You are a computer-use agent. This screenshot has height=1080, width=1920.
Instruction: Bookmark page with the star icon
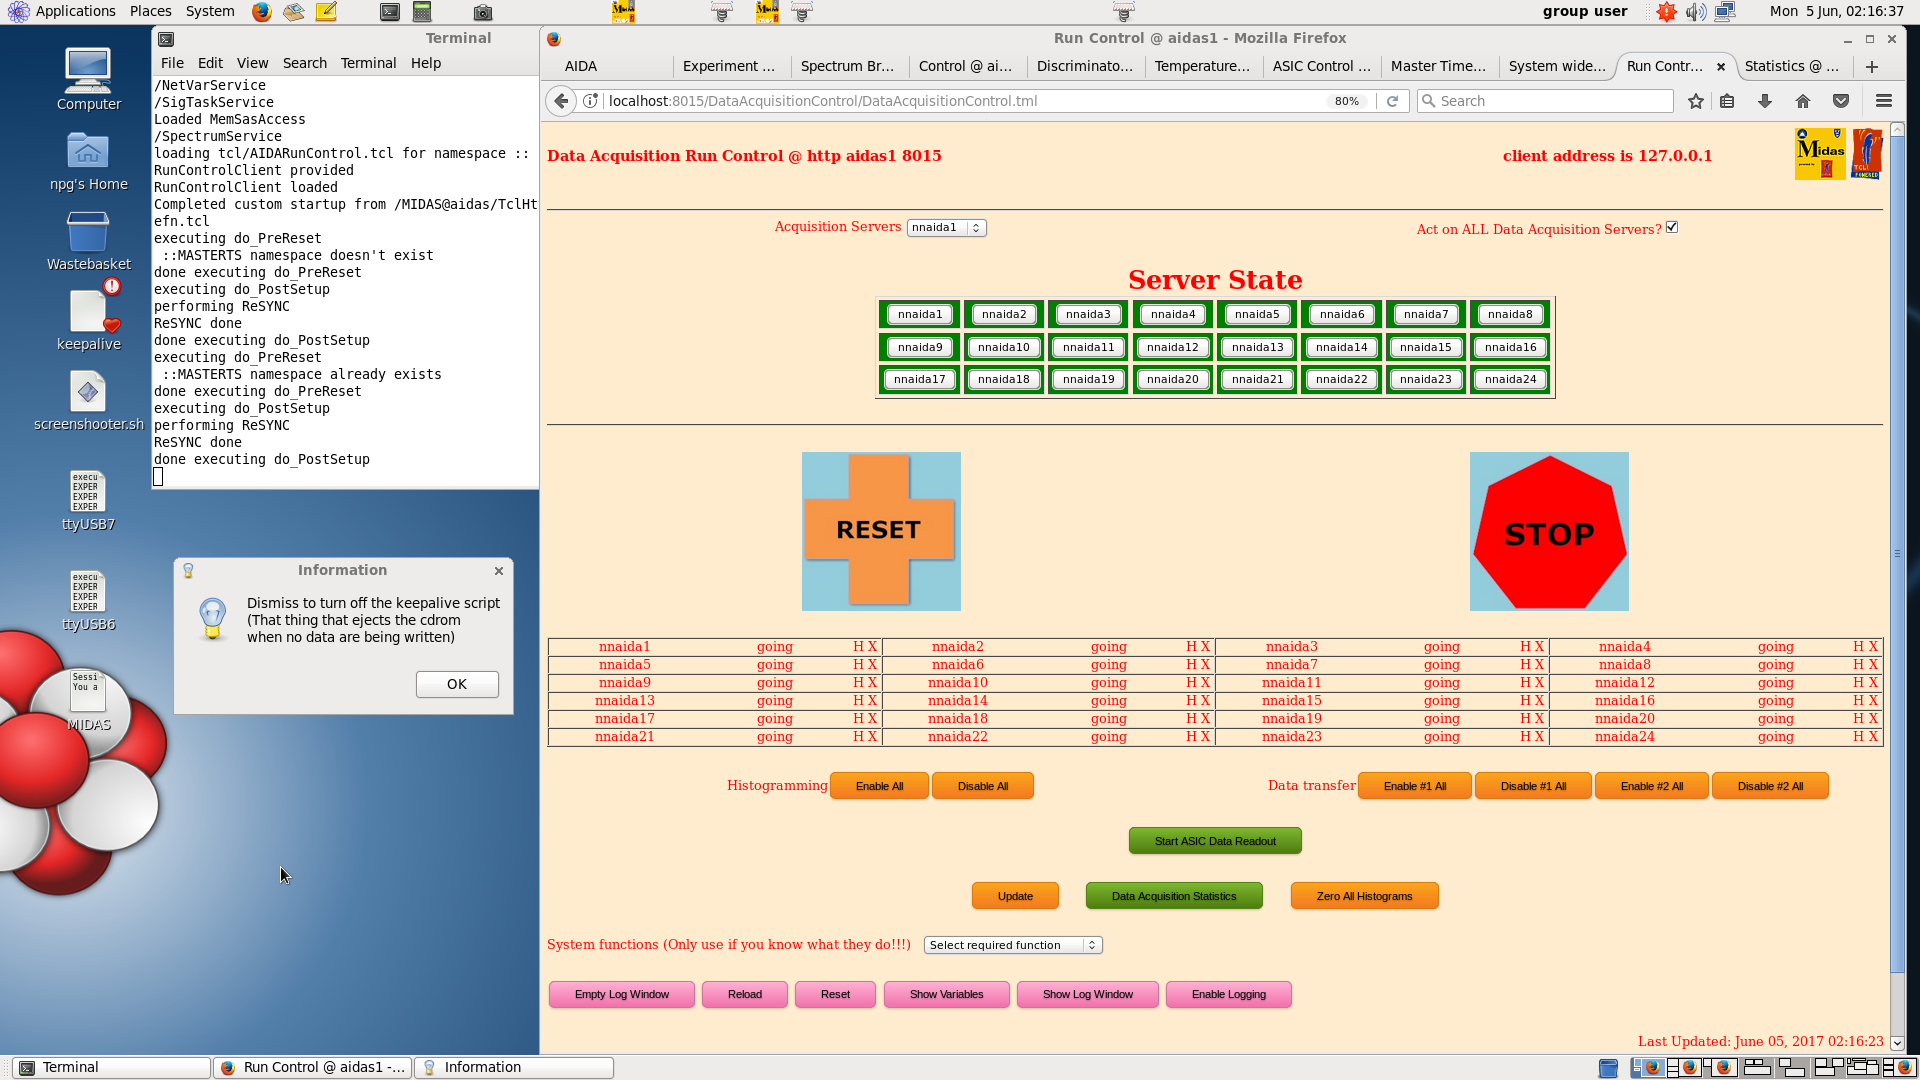tap(1696, 101)
